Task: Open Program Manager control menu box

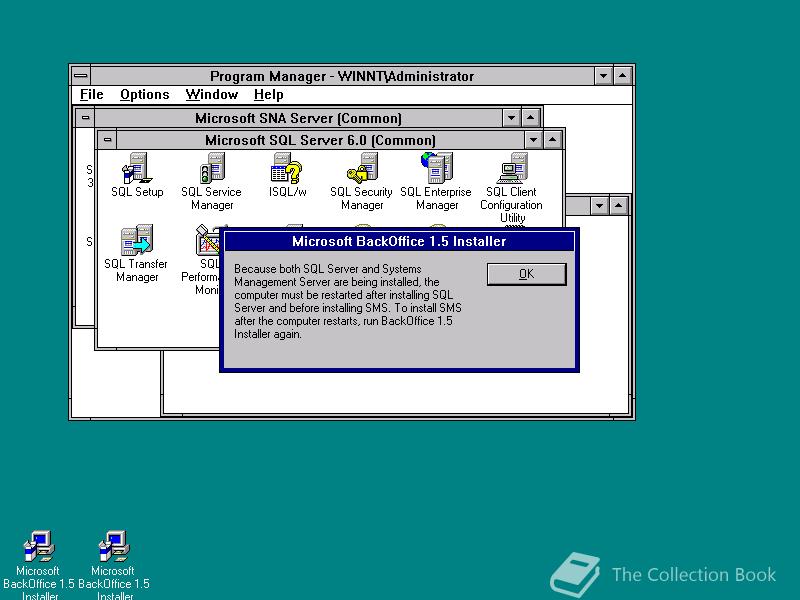Action: 81,76
